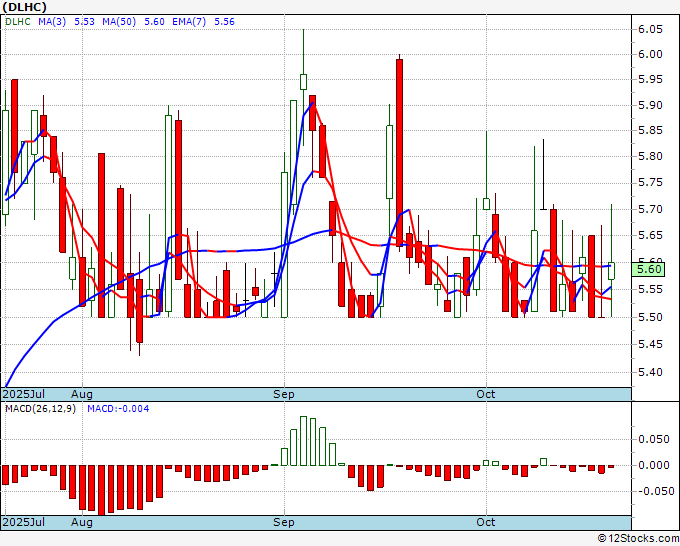Click the (DLHC) chart title

tap(24, 7)
